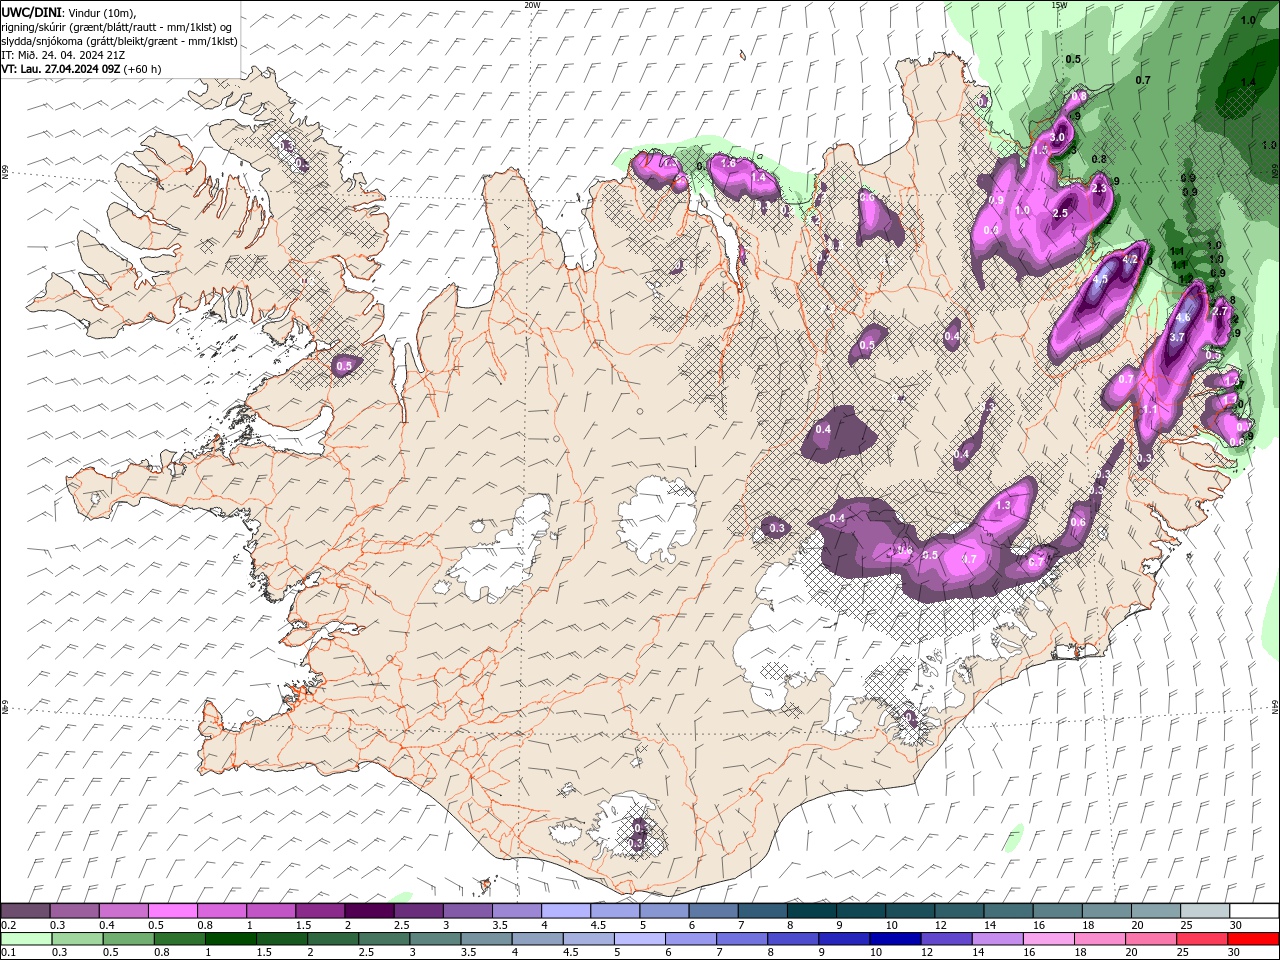Pick the deep blue 10 swatch in rain scale

coord(894,939)
